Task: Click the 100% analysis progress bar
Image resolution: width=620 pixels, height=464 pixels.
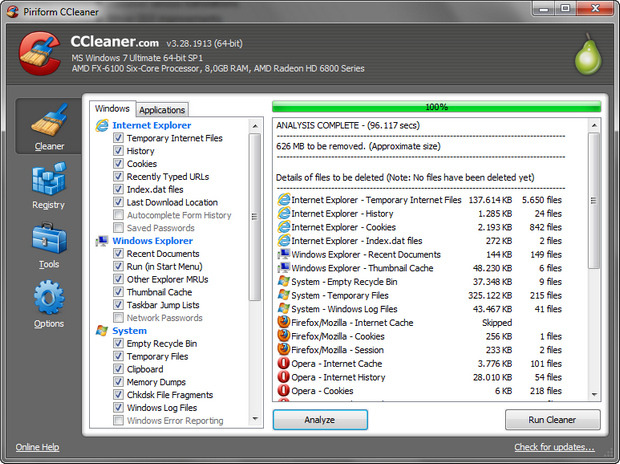Action: coord(437,107)
